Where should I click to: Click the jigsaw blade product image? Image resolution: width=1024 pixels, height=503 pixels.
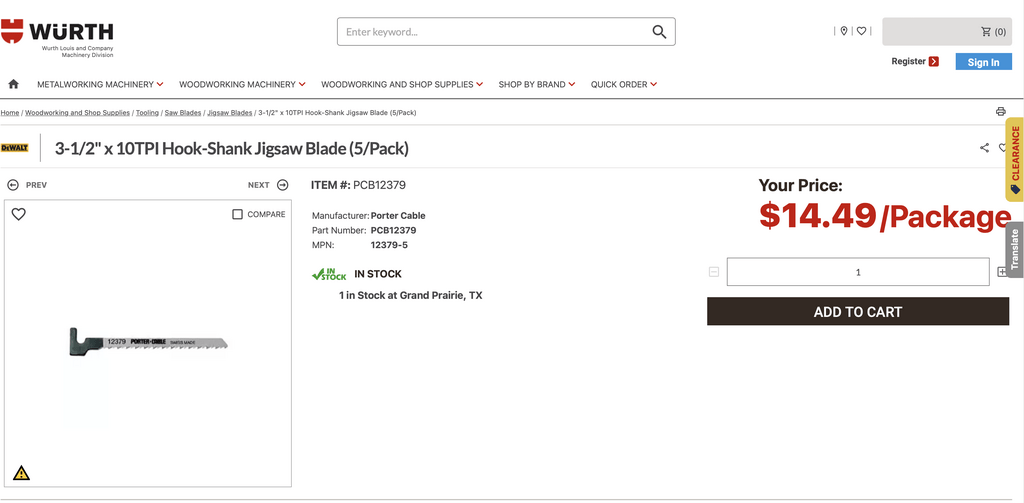coord(148,342)
